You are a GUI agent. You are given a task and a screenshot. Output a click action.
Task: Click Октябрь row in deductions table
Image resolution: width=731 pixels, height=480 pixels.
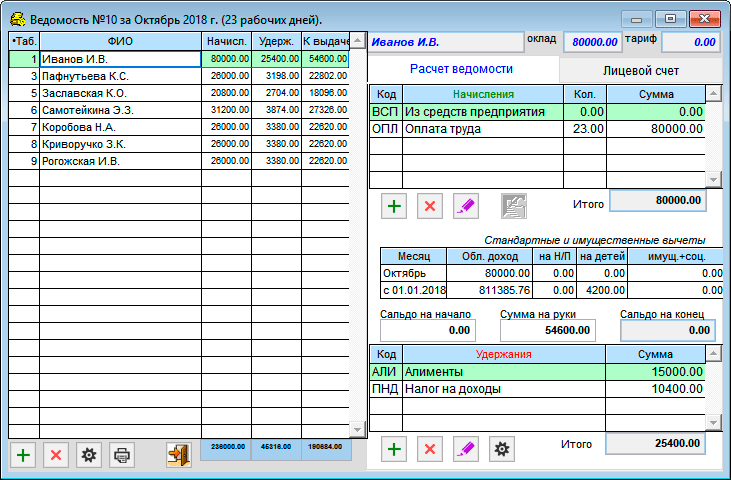click(x=552, y=273)
